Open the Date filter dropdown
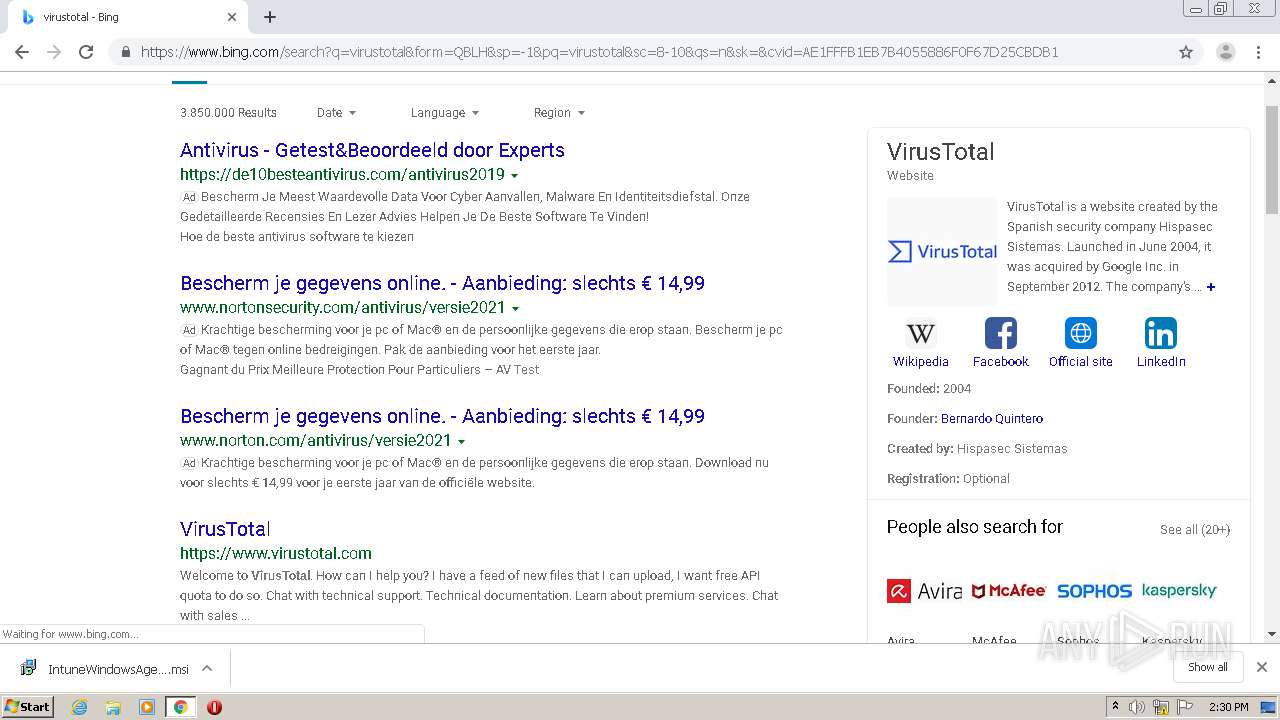 point(336,113)
